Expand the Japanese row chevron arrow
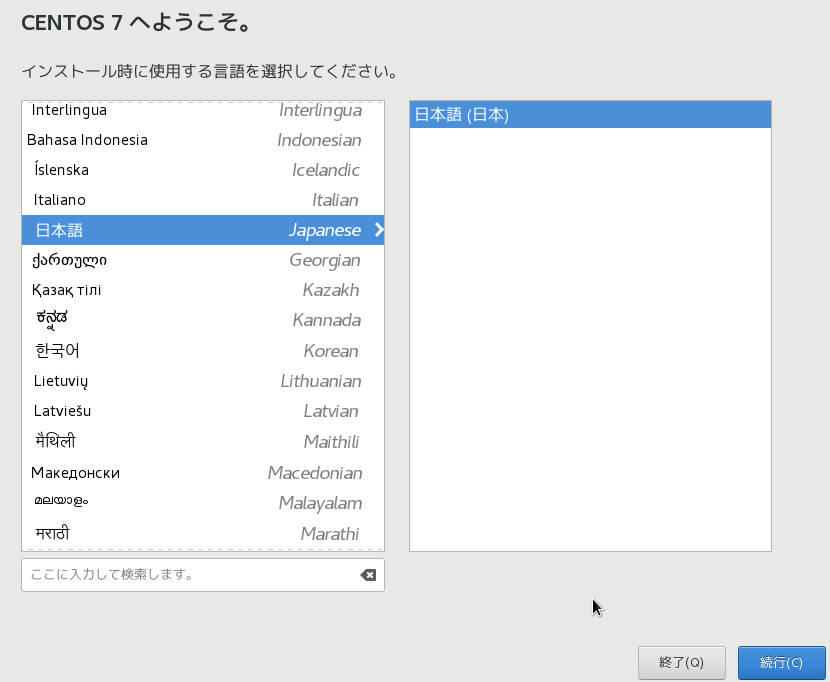This screenshot has height=682, width=830. 379,230
